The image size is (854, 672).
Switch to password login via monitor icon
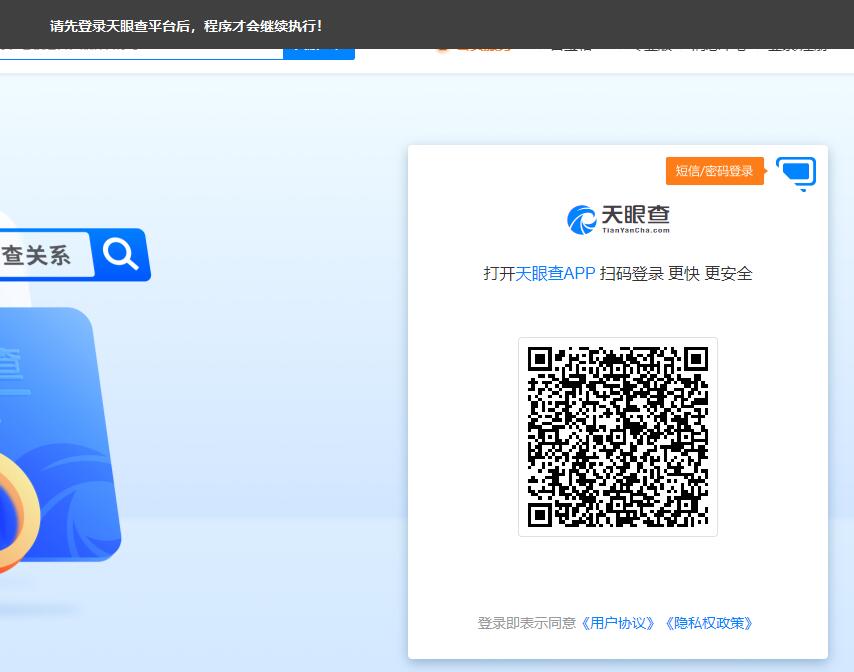tap(796, 174)
